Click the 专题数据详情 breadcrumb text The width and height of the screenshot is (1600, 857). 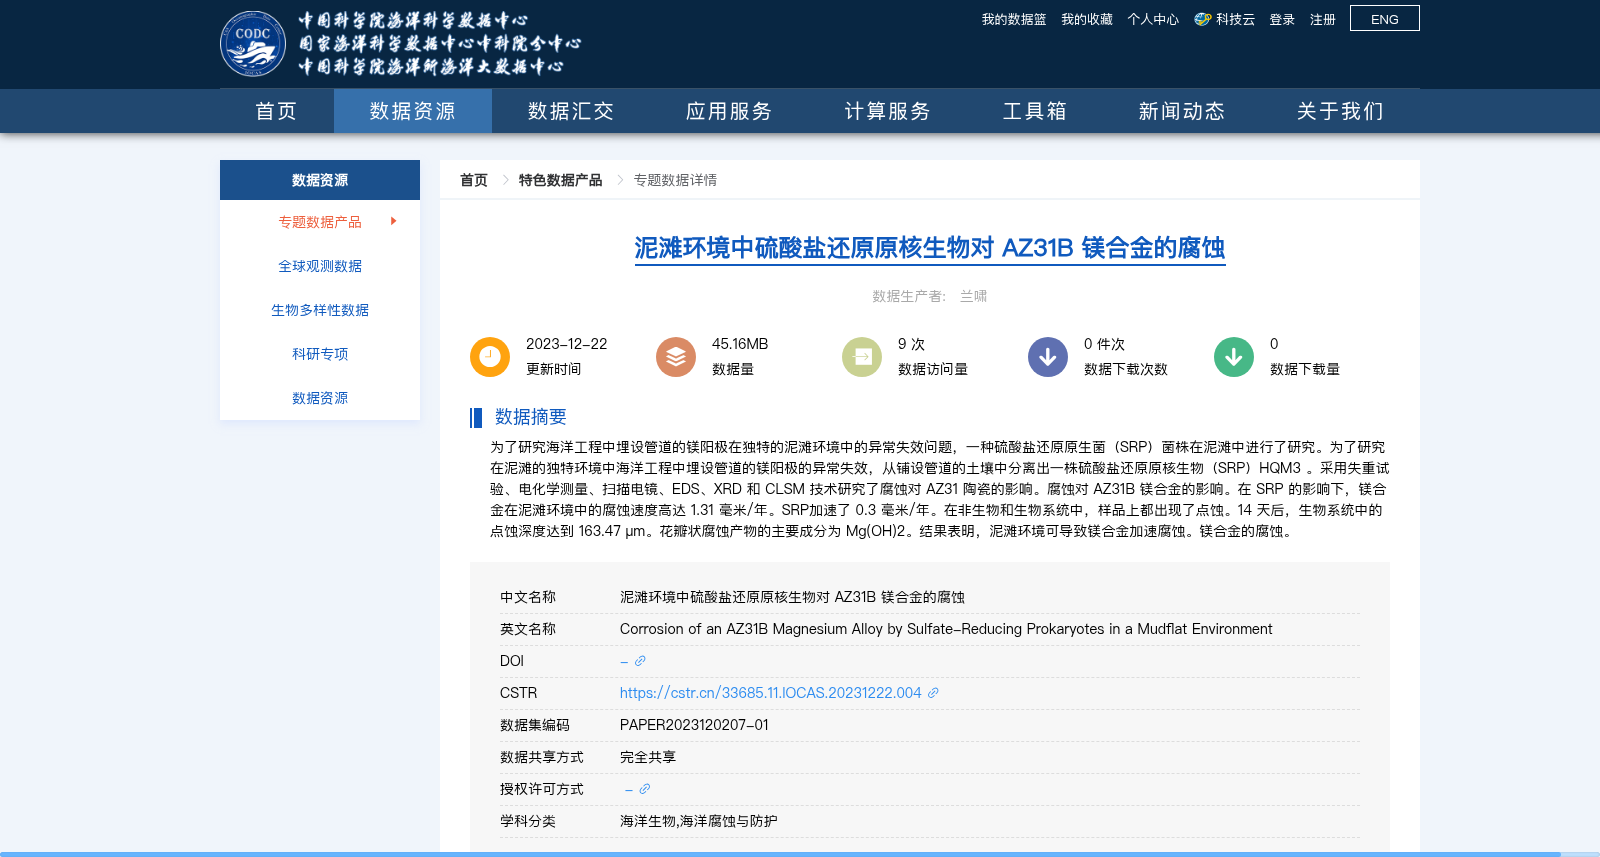pyautogui.click(x=675, y=180)
